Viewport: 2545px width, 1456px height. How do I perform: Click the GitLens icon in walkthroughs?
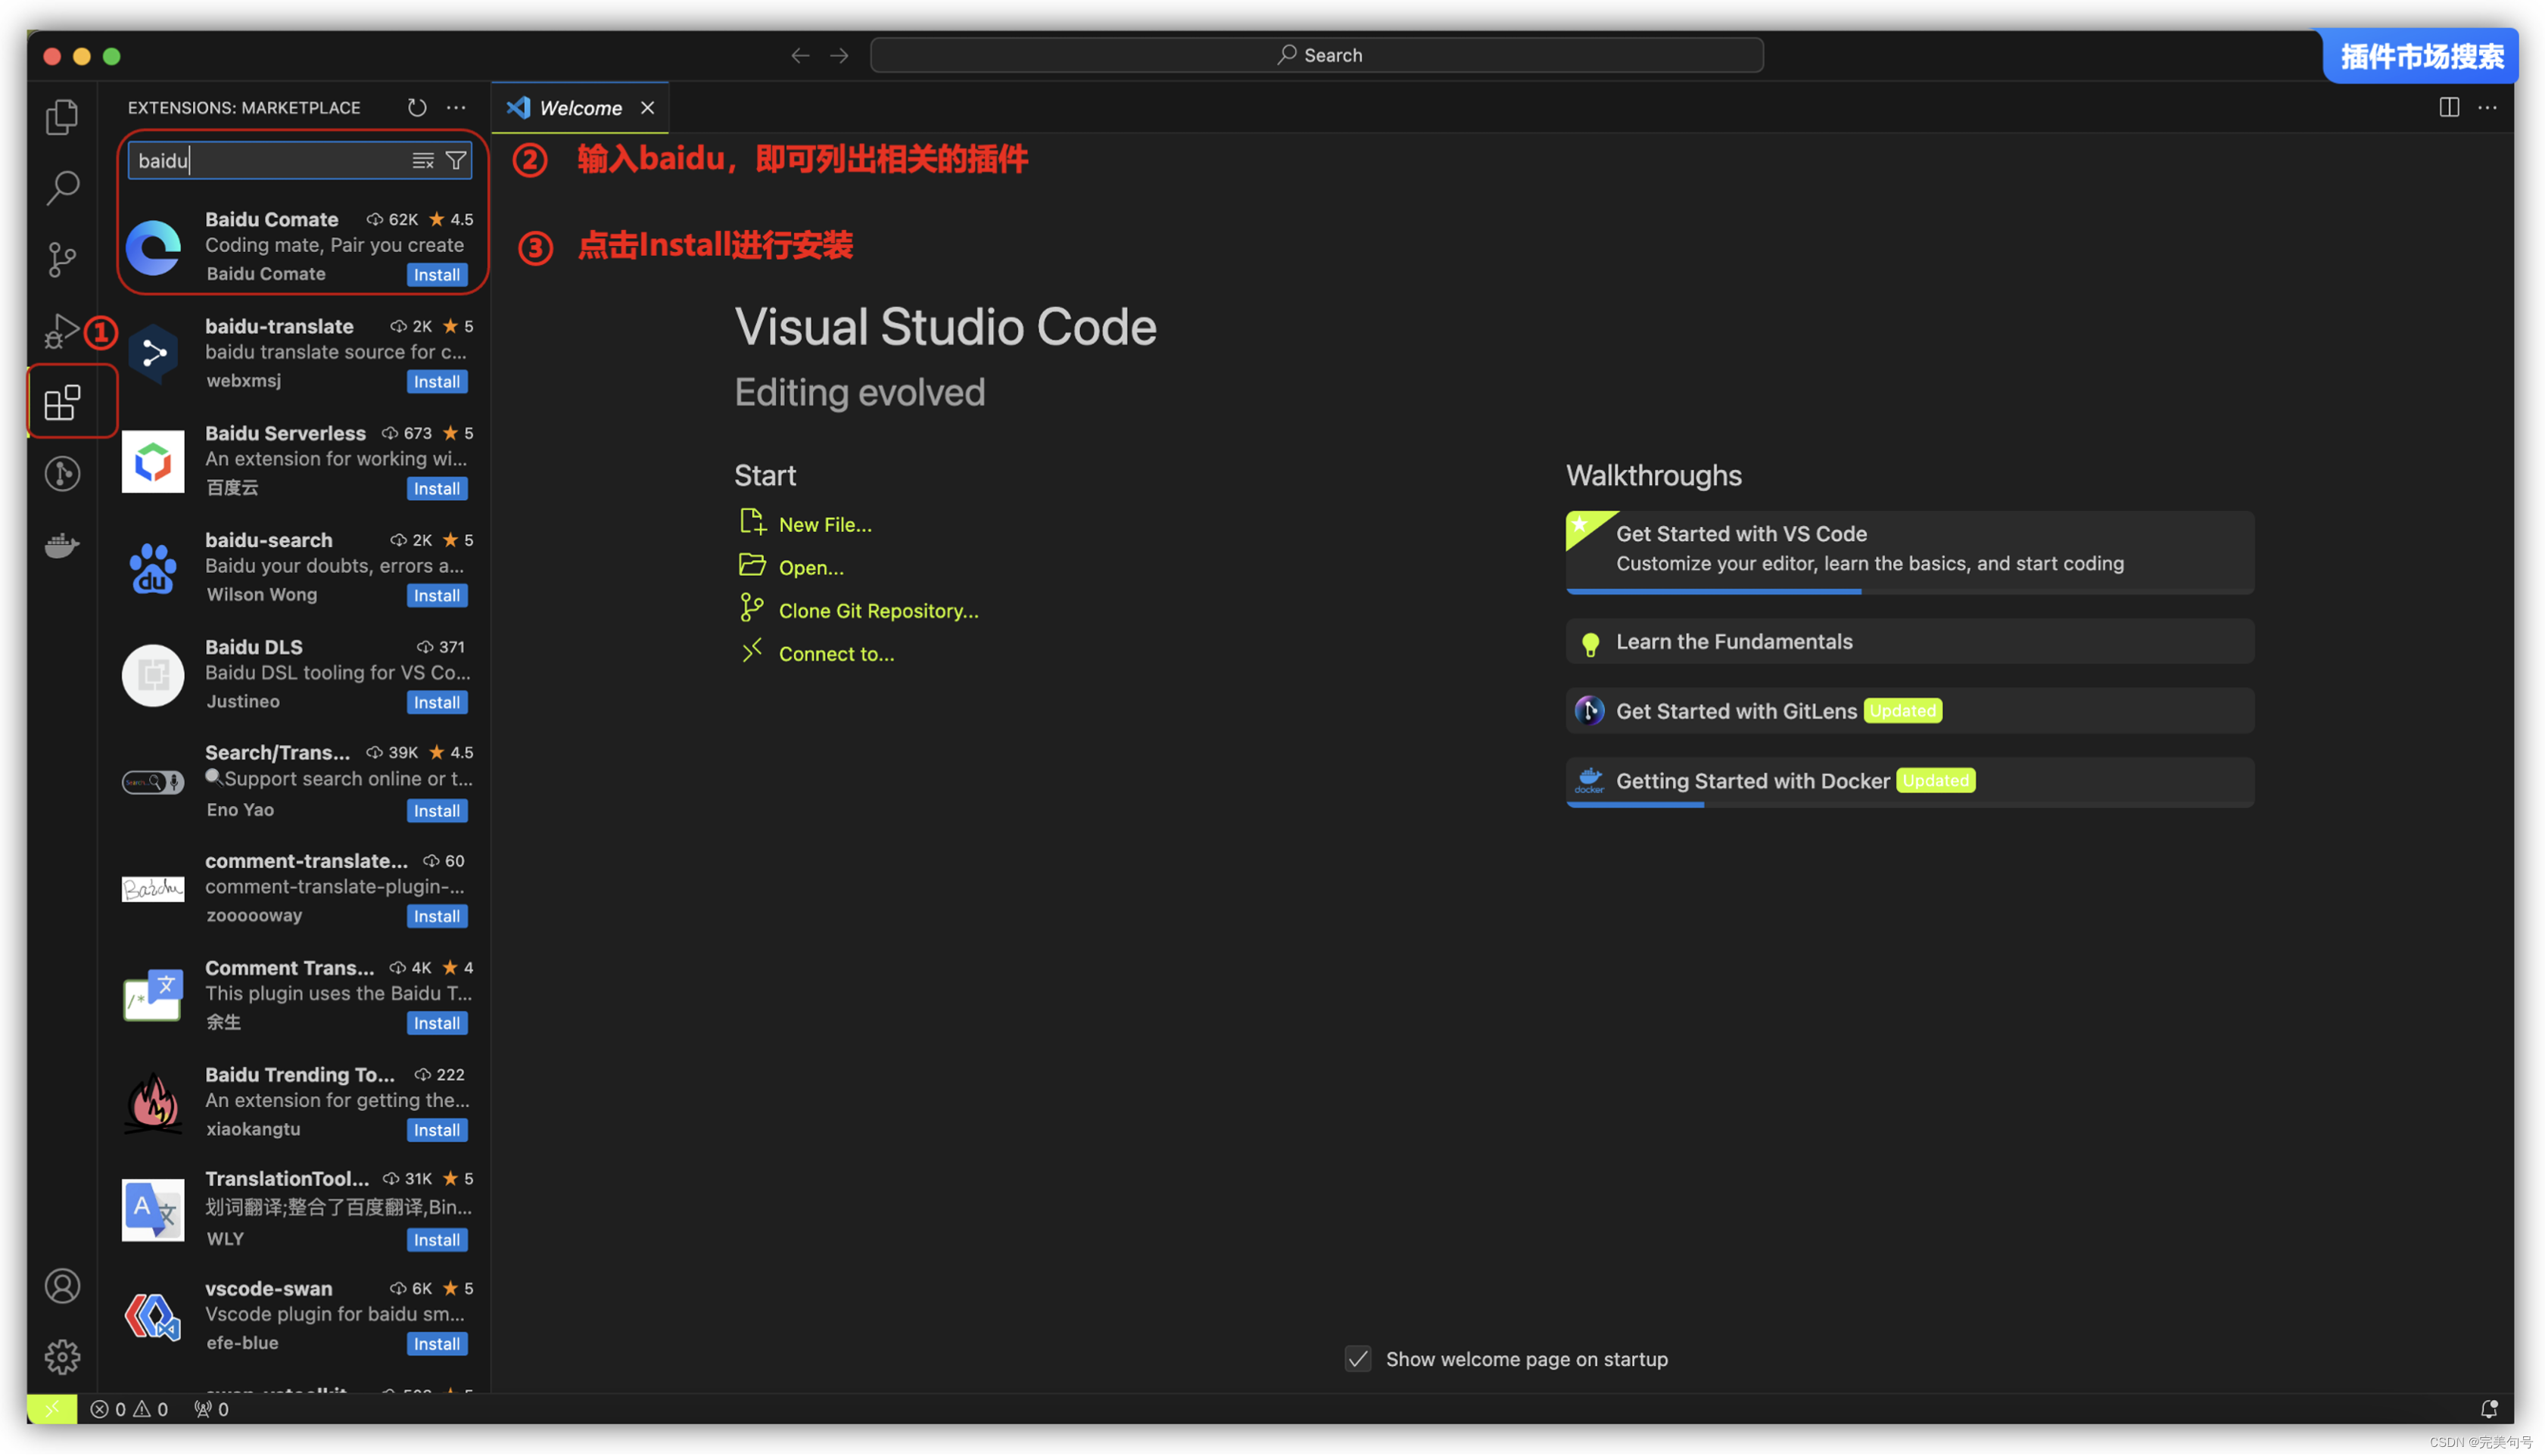click(1589, 711)
